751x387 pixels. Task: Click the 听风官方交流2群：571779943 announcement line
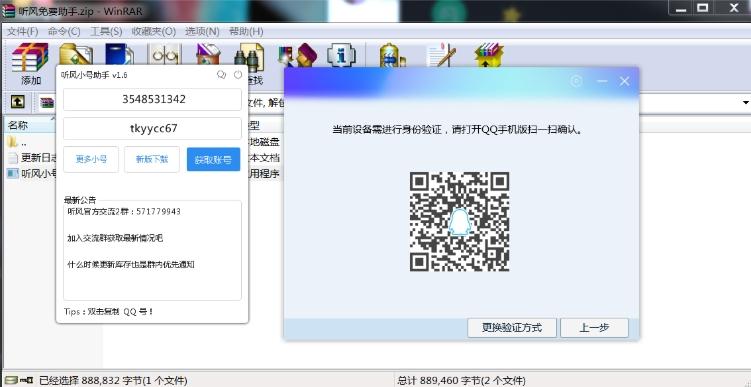pos(124,211)
